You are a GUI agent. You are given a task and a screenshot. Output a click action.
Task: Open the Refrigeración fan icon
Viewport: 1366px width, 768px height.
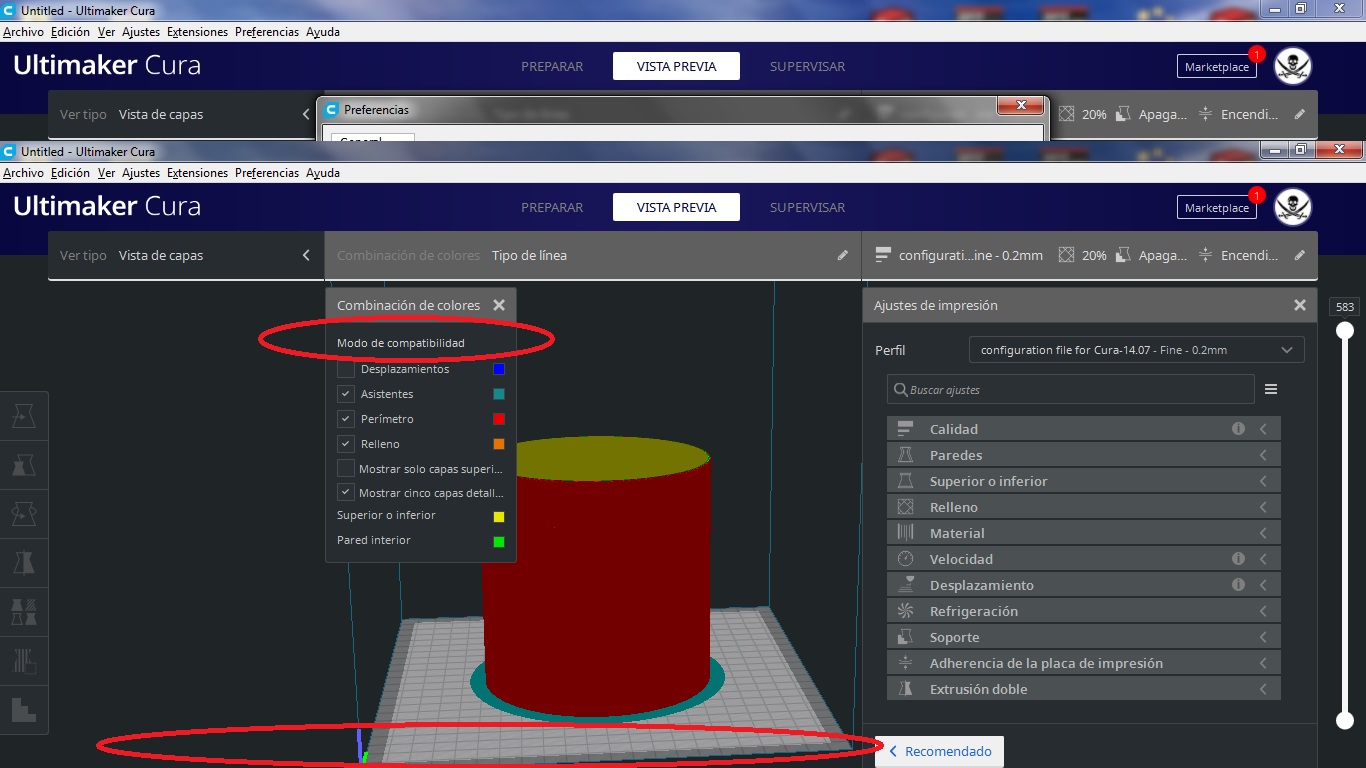[907, 610]
